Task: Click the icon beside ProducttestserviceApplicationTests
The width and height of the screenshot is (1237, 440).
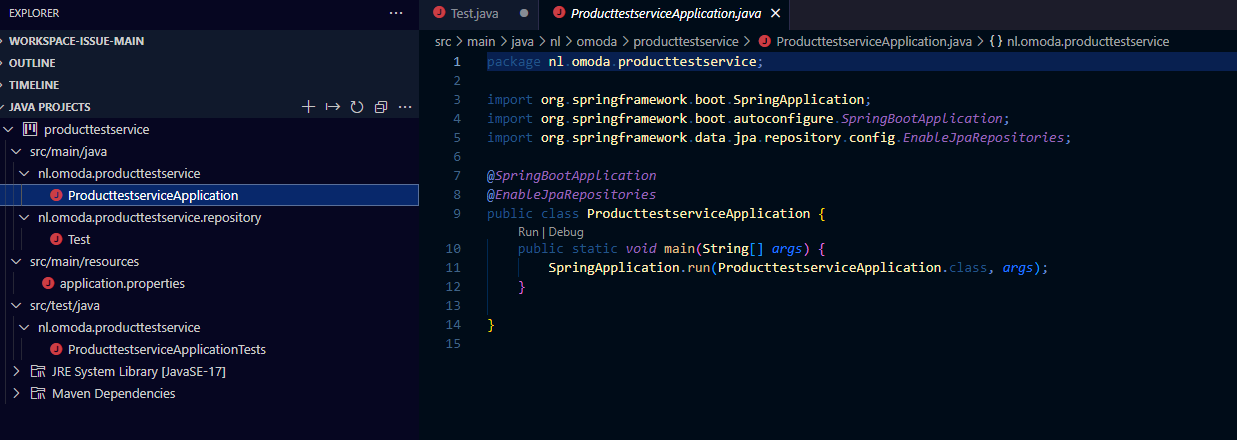Action: pos(56,349)
